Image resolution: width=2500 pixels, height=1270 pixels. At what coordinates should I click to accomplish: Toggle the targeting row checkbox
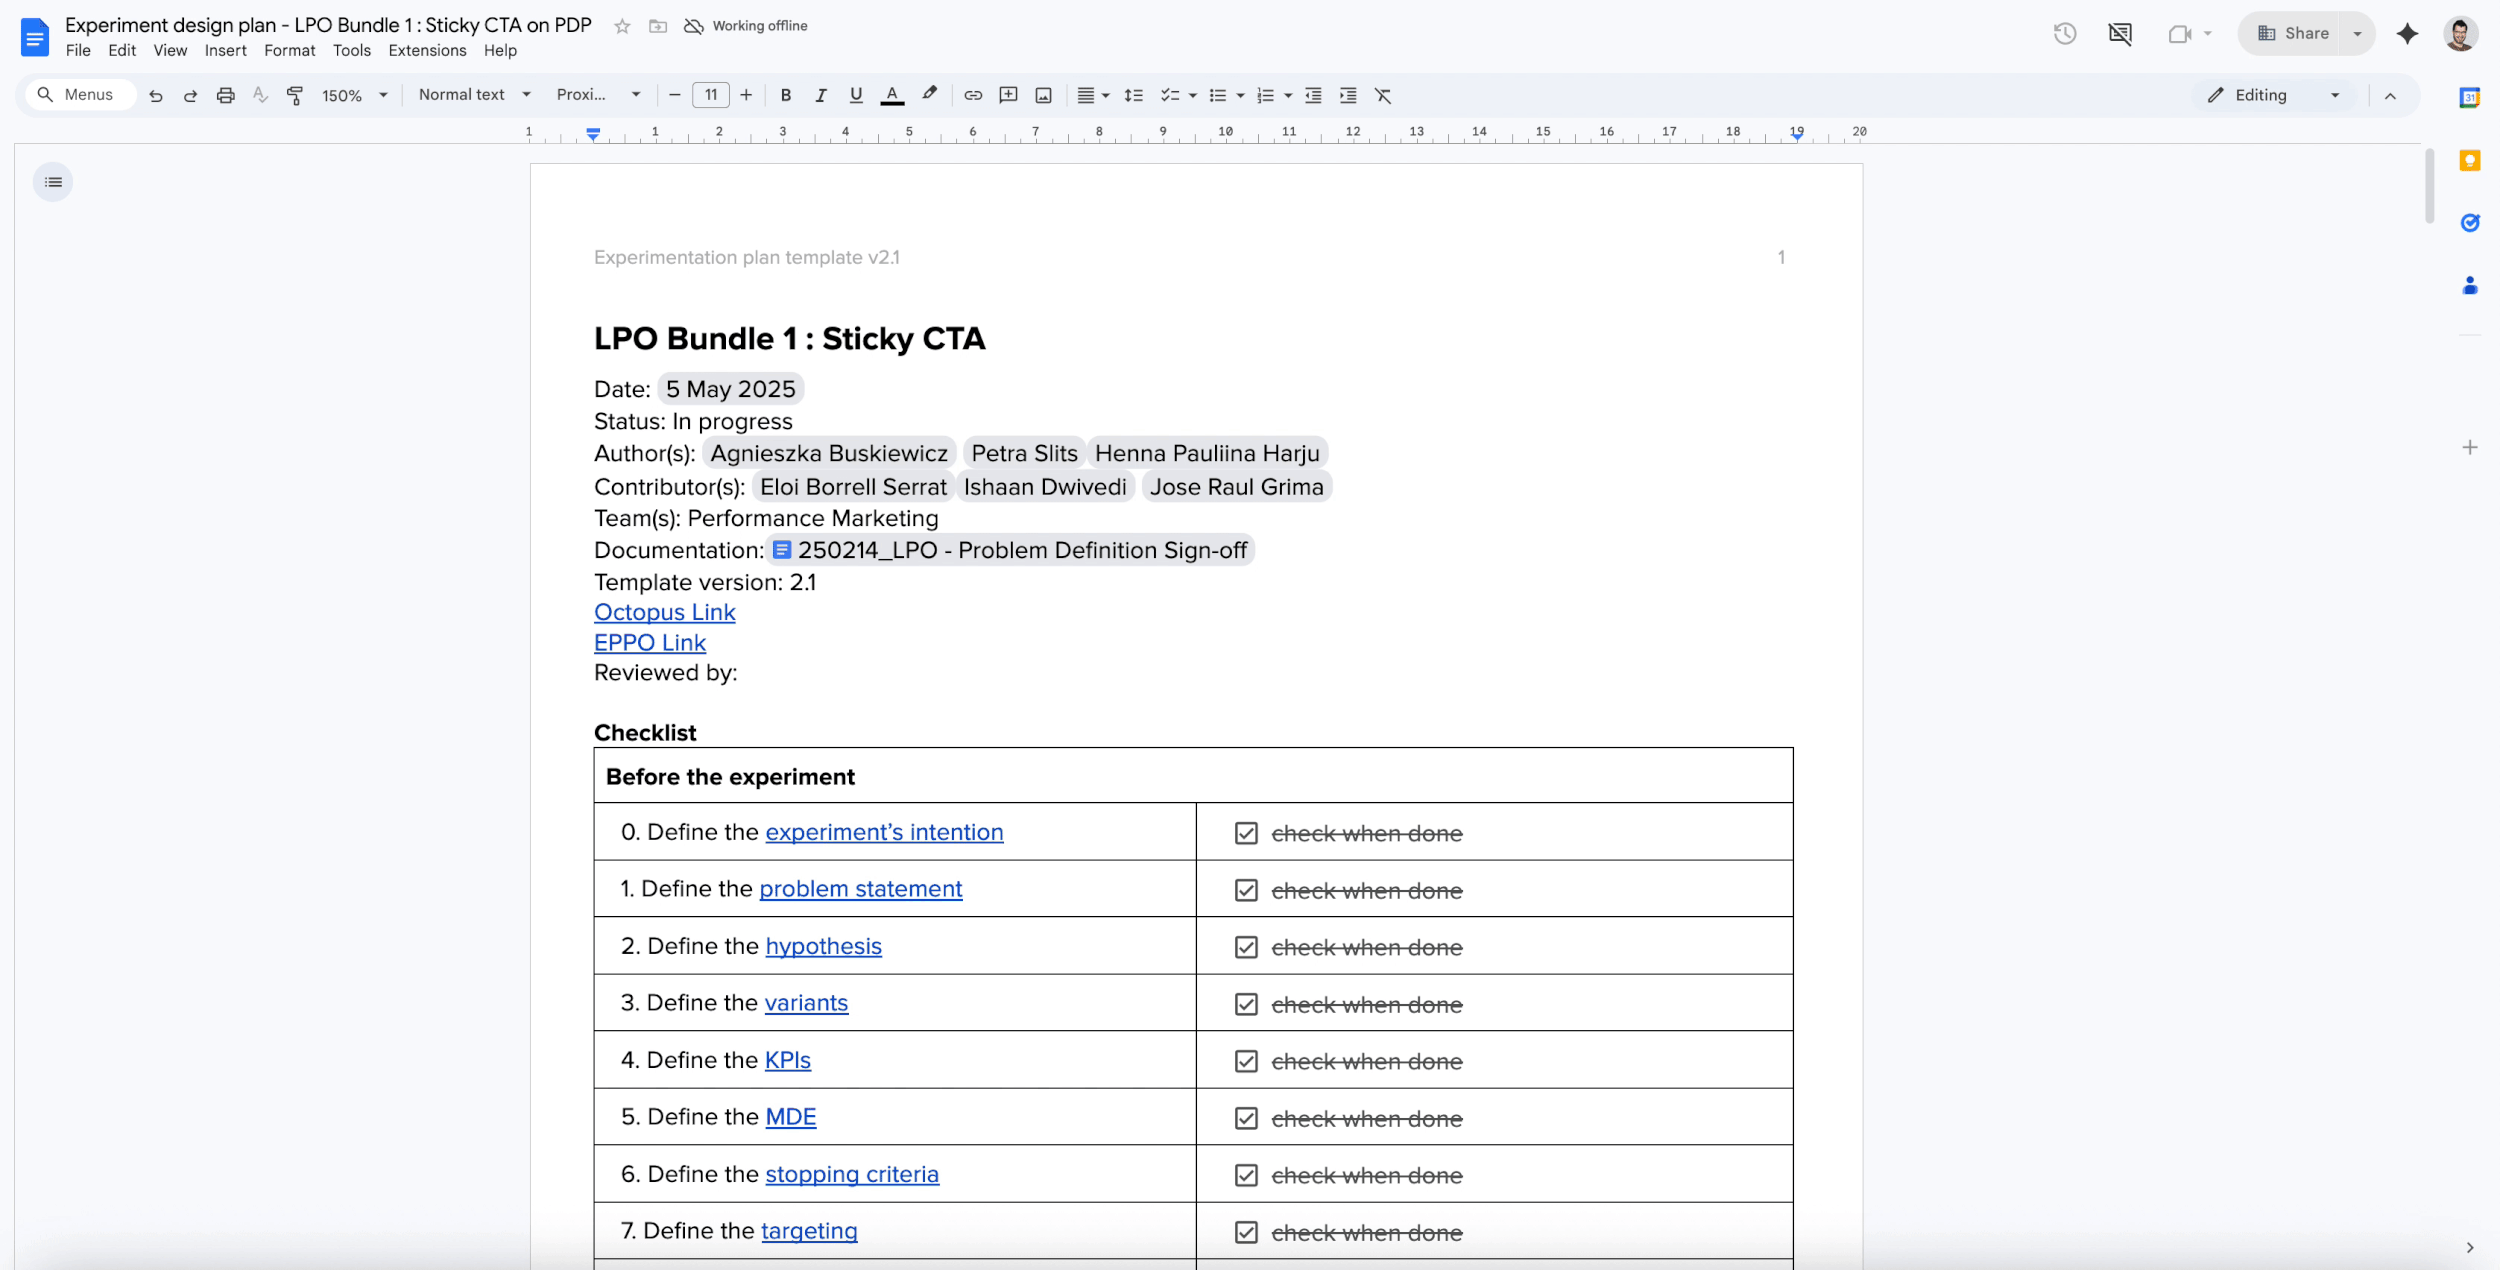click(x=1246, y=1232)
